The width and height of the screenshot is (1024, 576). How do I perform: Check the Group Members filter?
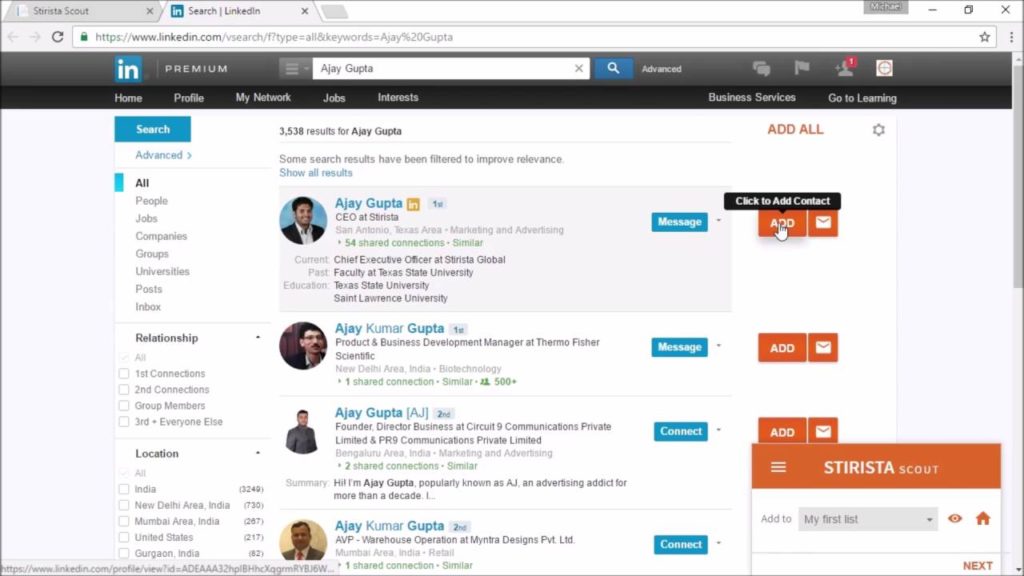pos(124,406)
